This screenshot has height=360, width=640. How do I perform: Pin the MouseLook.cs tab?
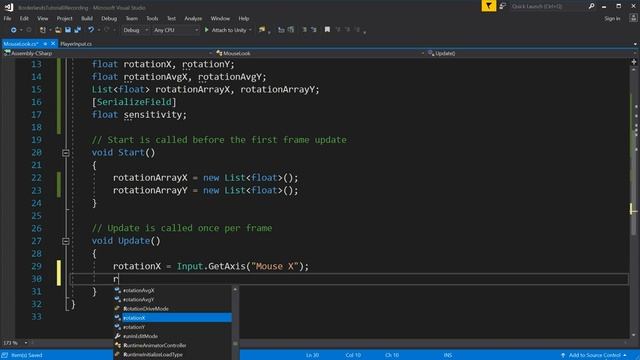pyautogui.click(x=45, y=44)
